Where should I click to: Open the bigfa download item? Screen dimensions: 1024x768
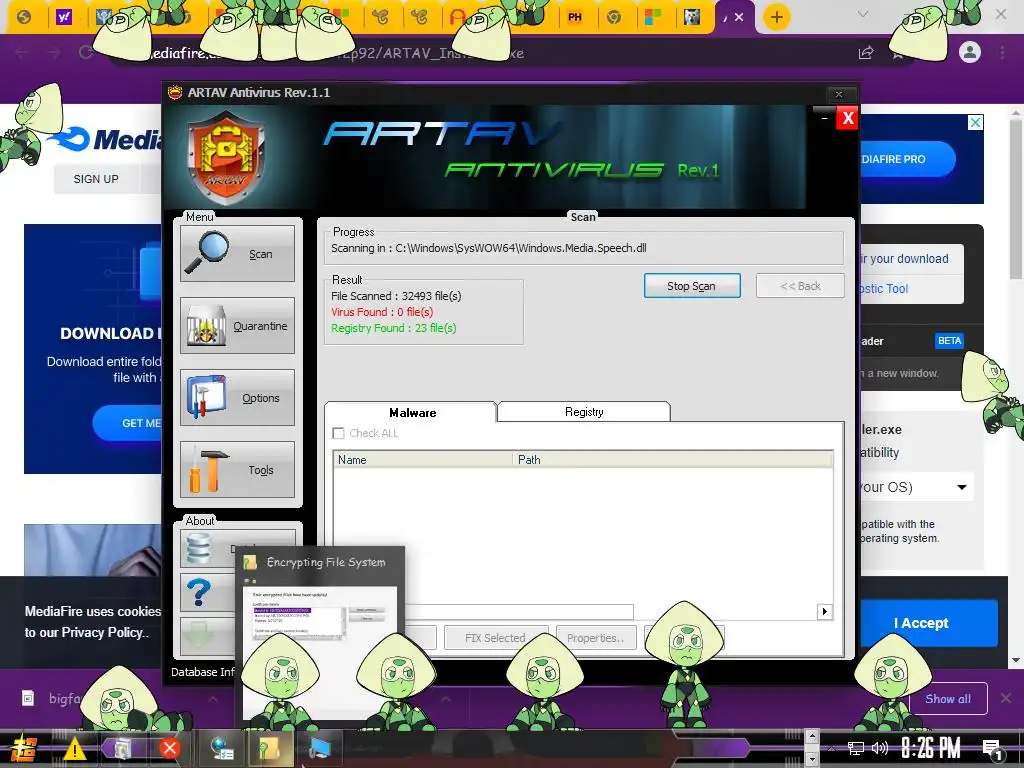pos(52,699)
